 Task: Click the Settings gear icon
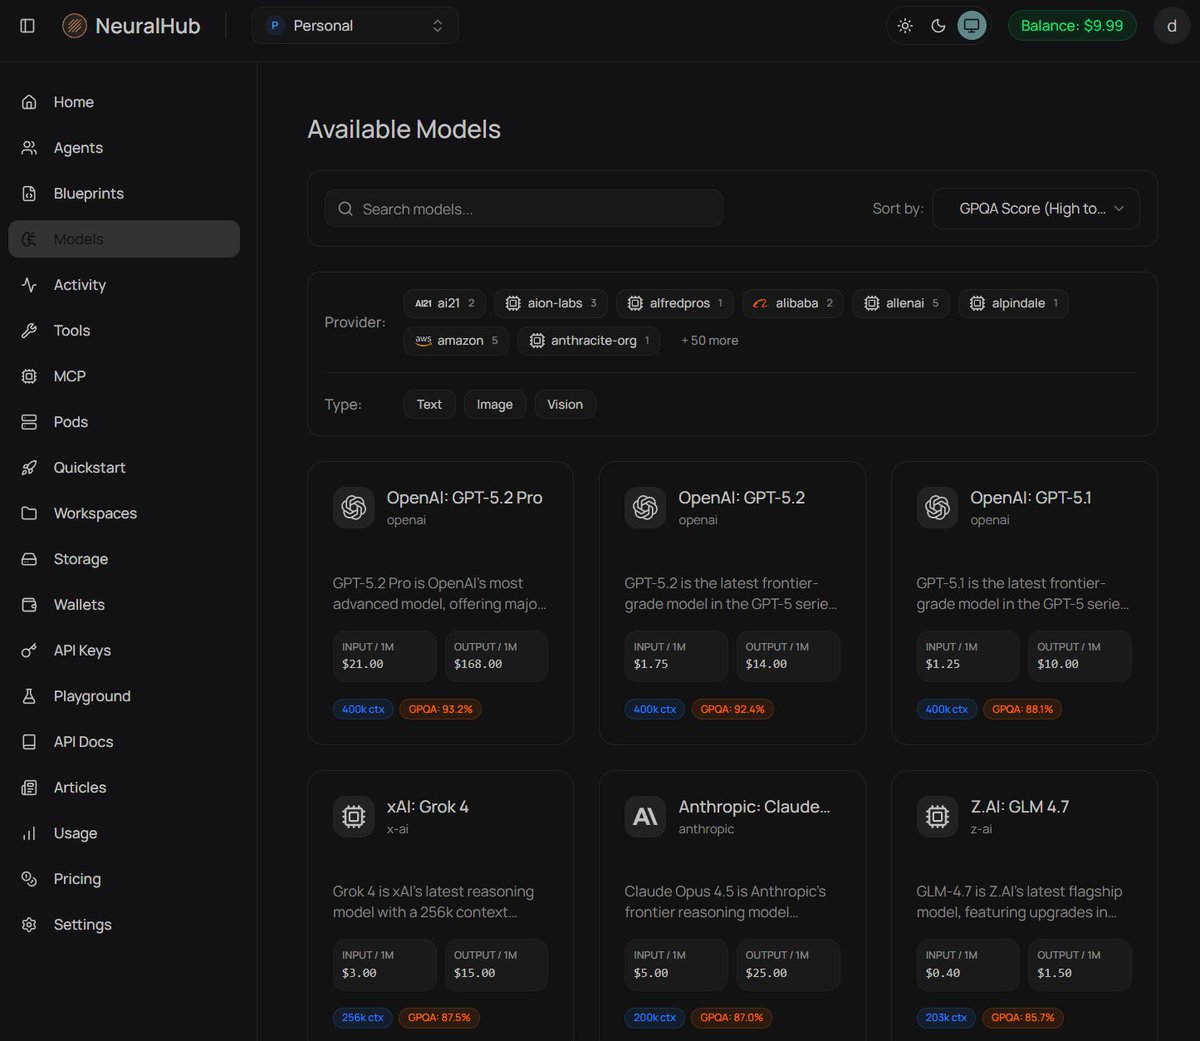(x=29, y=925)
